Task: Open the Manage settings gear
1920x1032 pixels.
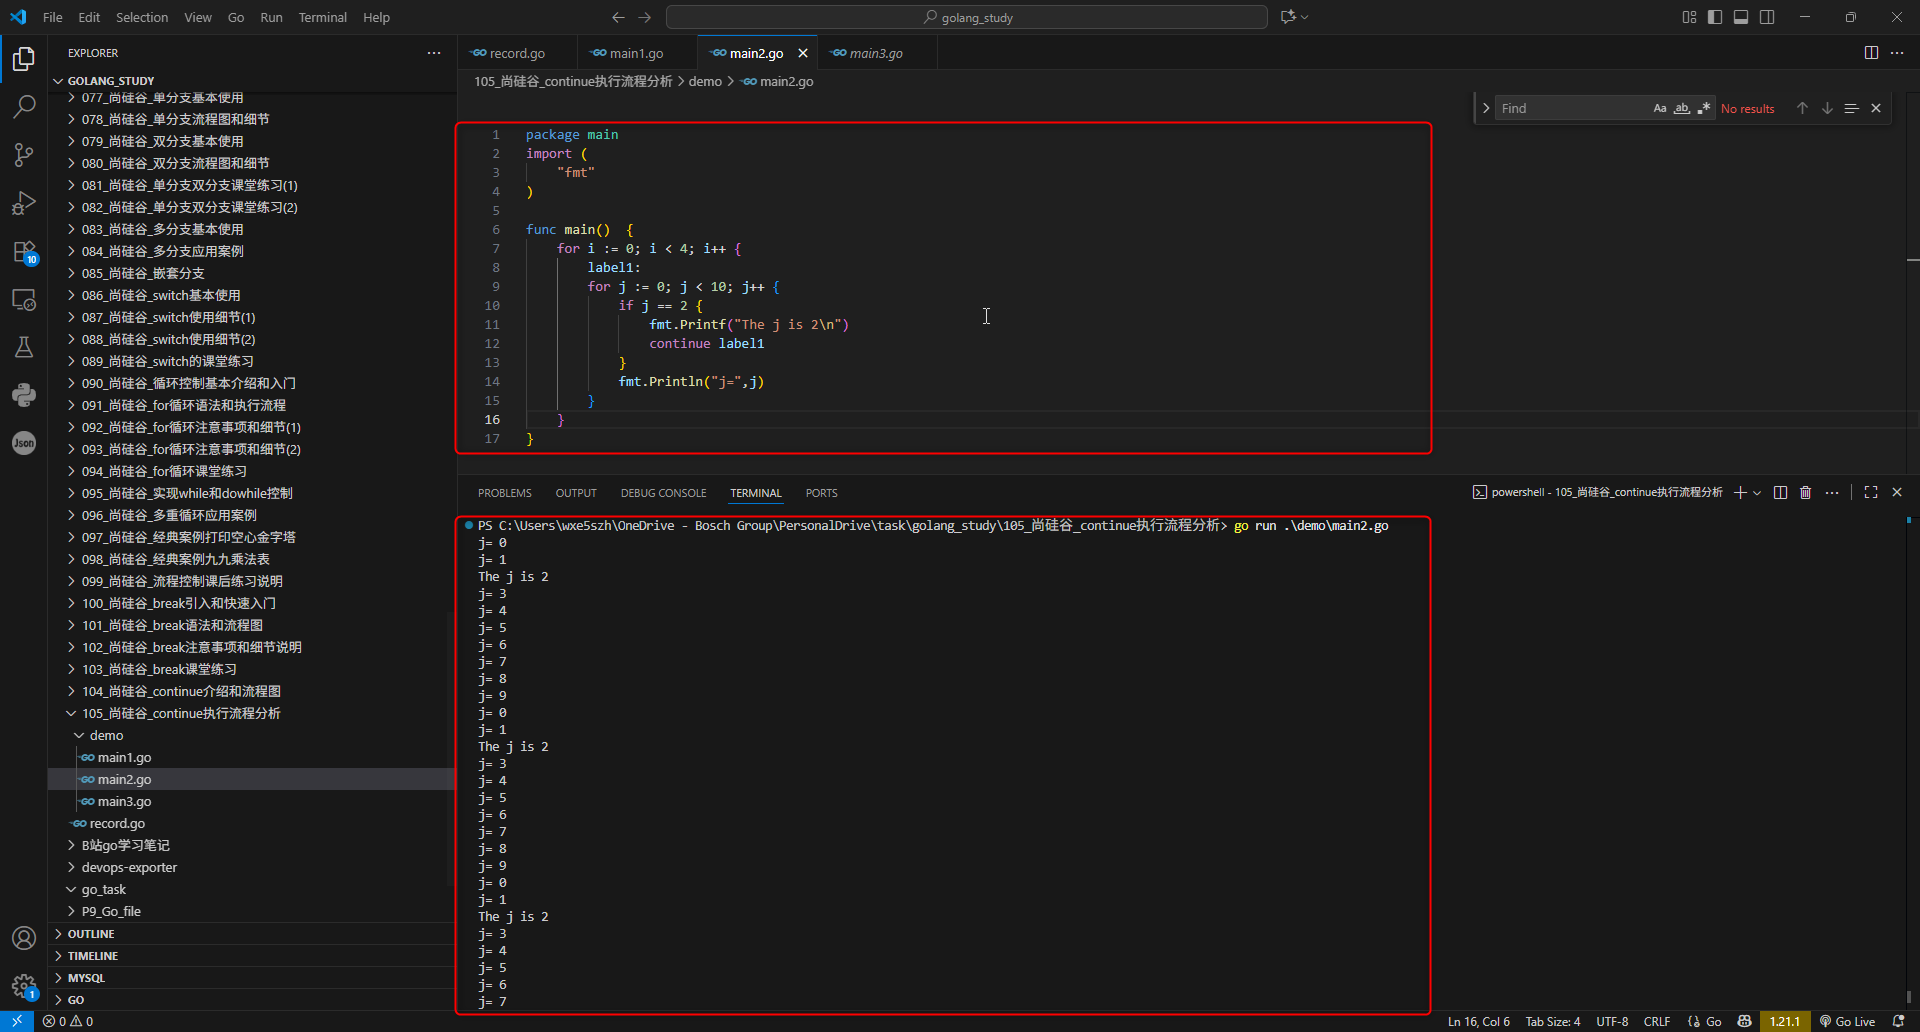Action: [x=24, y=986]
